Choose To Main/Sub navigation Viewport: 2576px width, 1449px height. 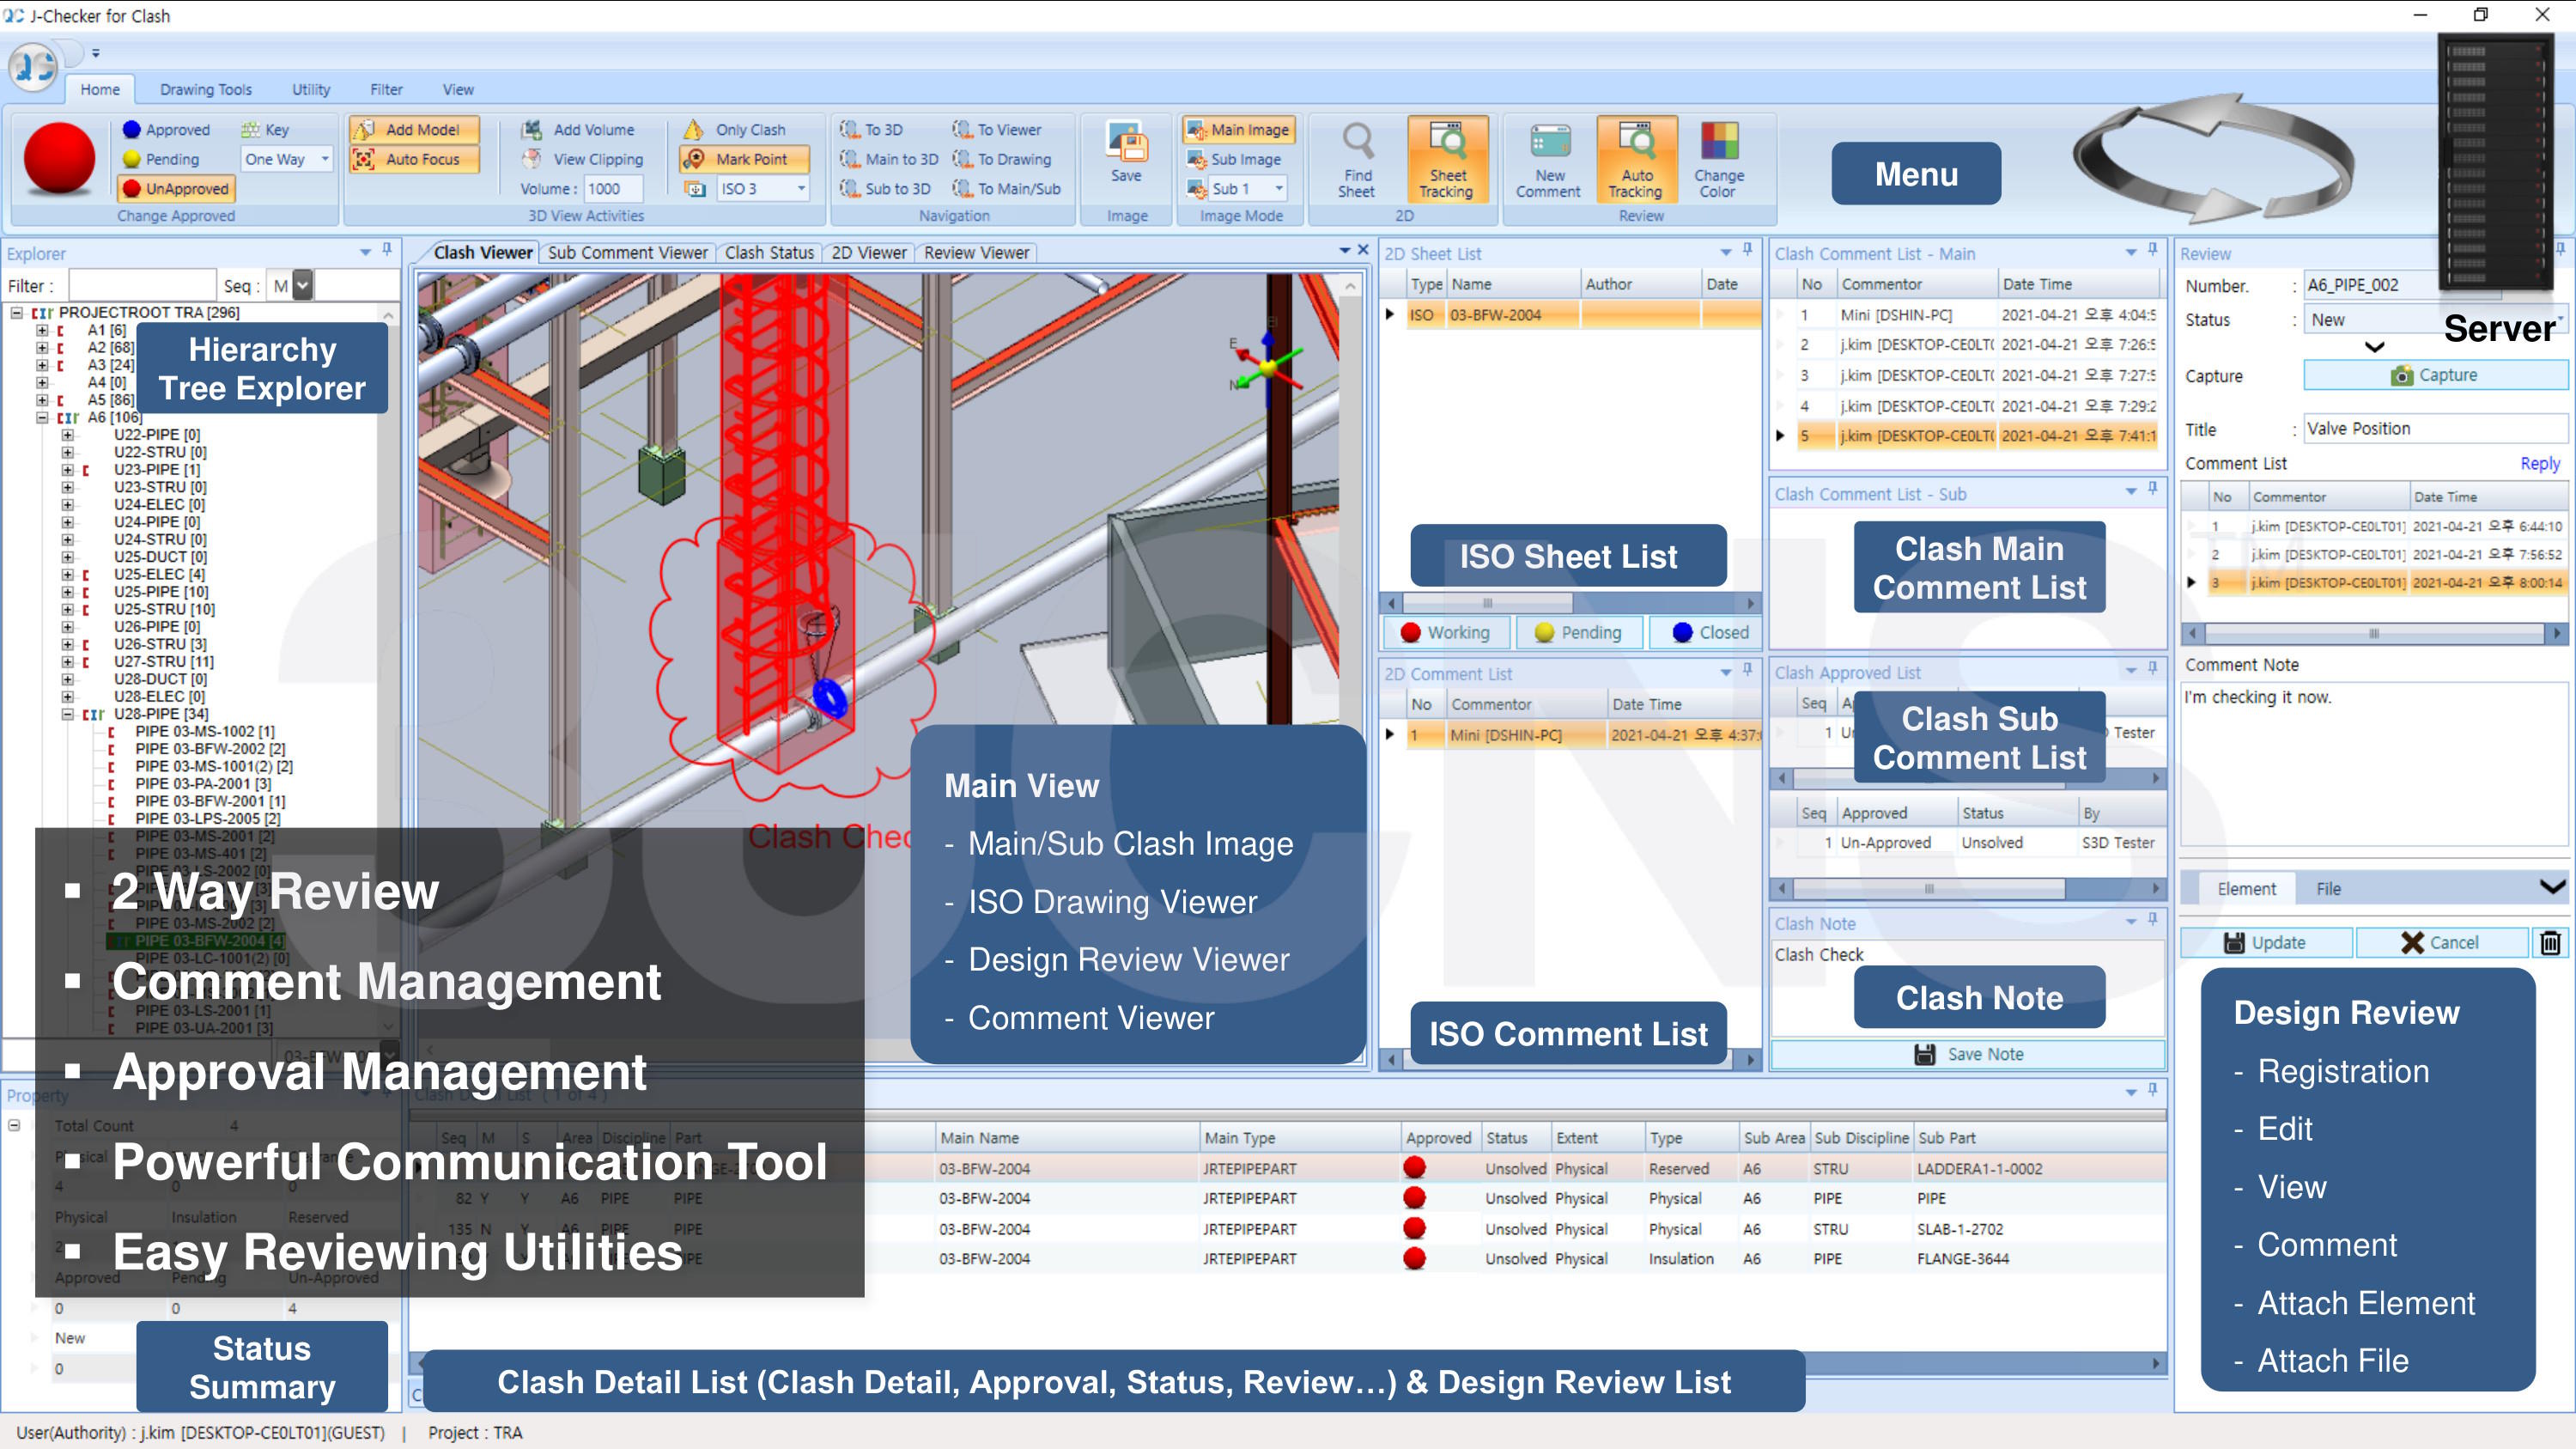pos(1007,188)
